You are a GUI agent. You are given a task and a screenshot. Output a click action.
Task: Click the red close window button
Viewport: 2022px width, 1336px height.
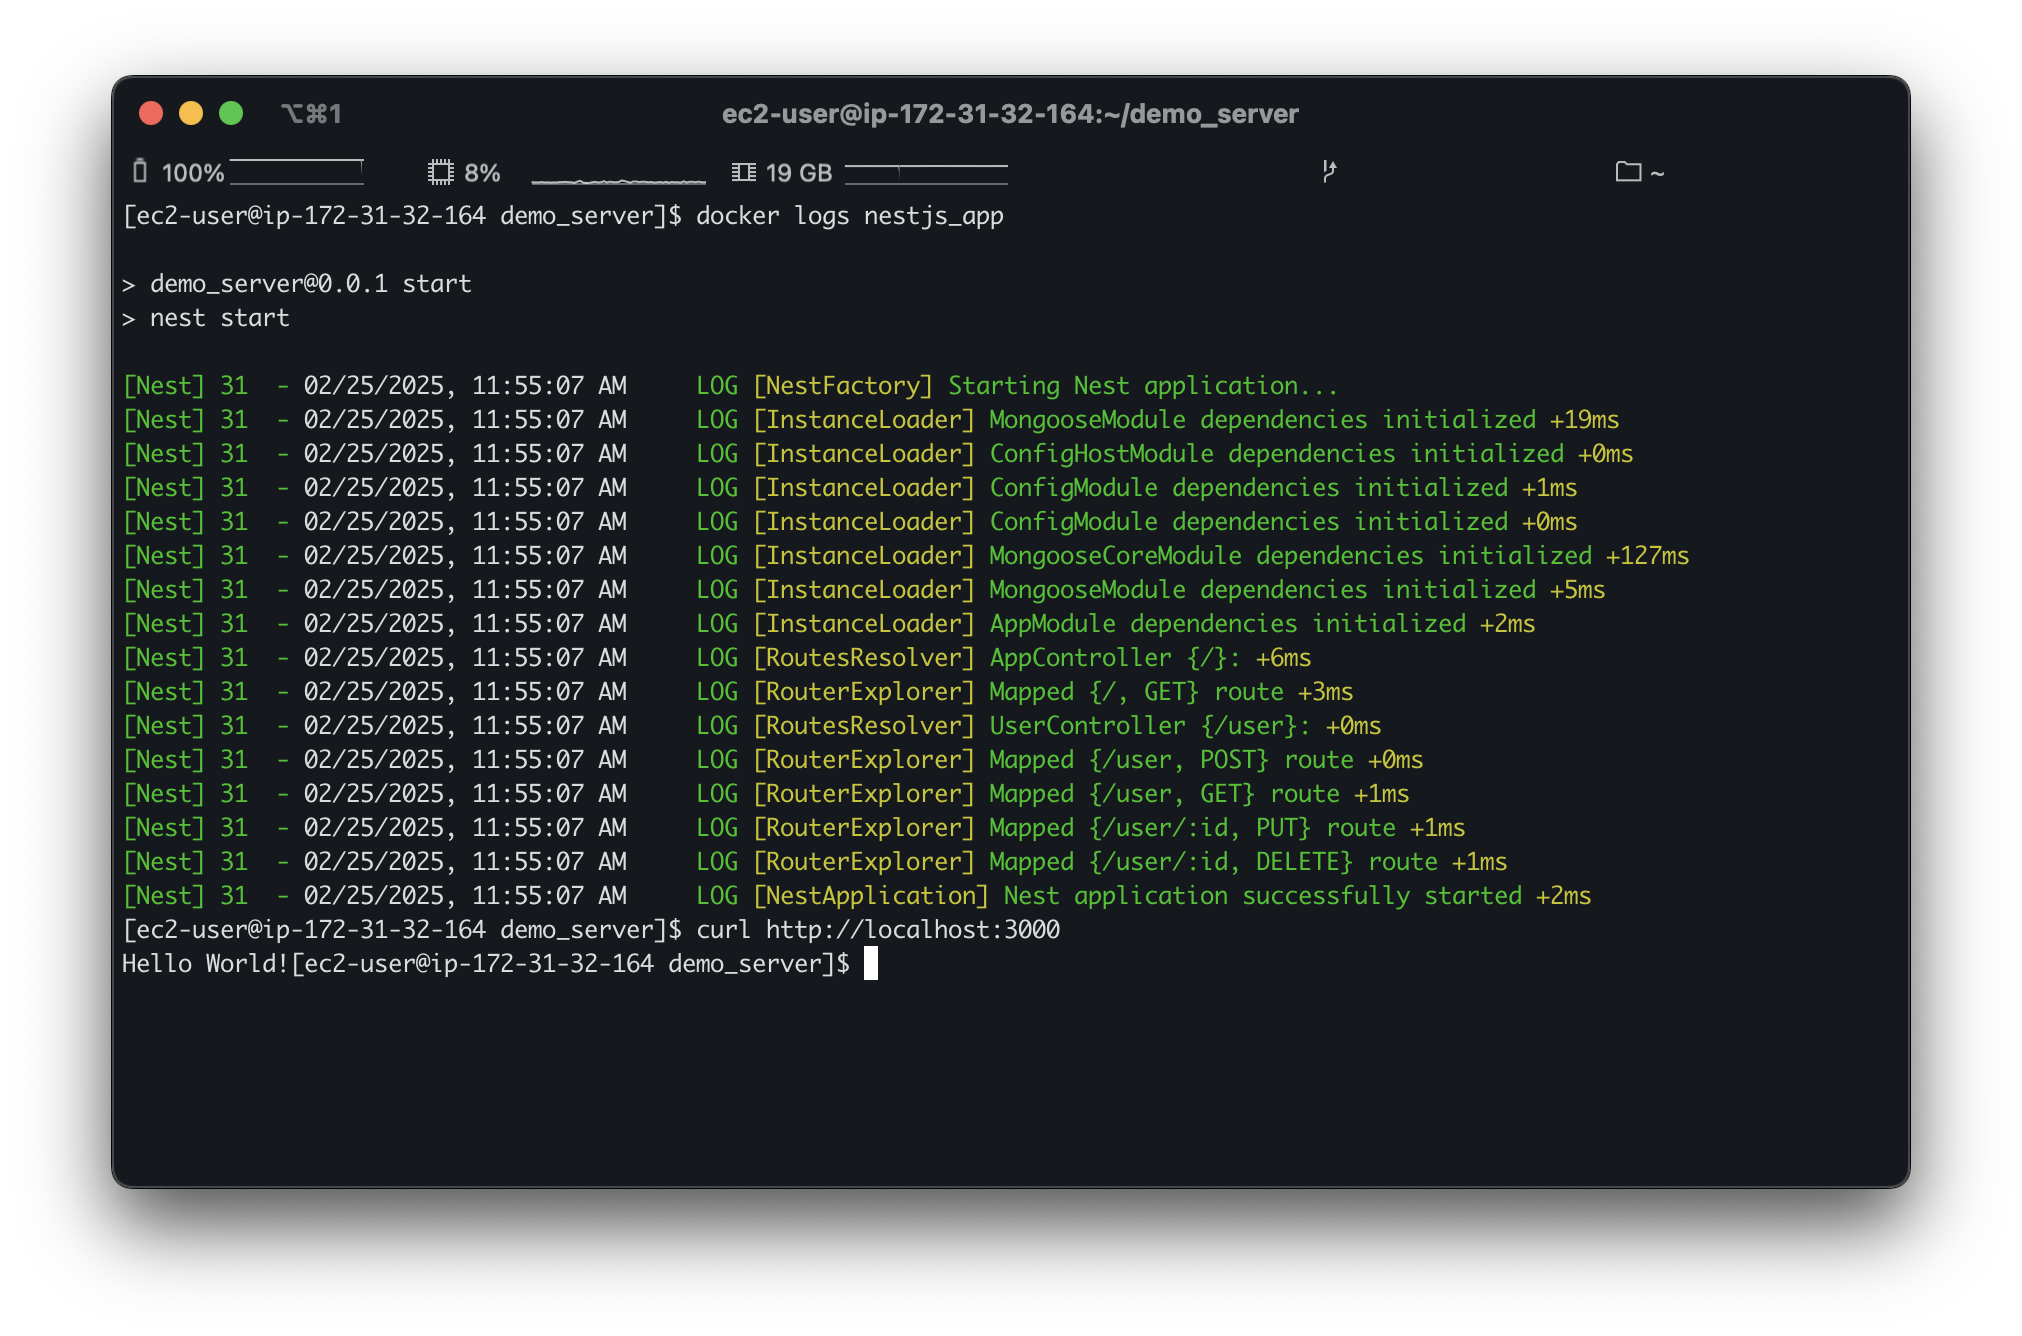point(151,113)
